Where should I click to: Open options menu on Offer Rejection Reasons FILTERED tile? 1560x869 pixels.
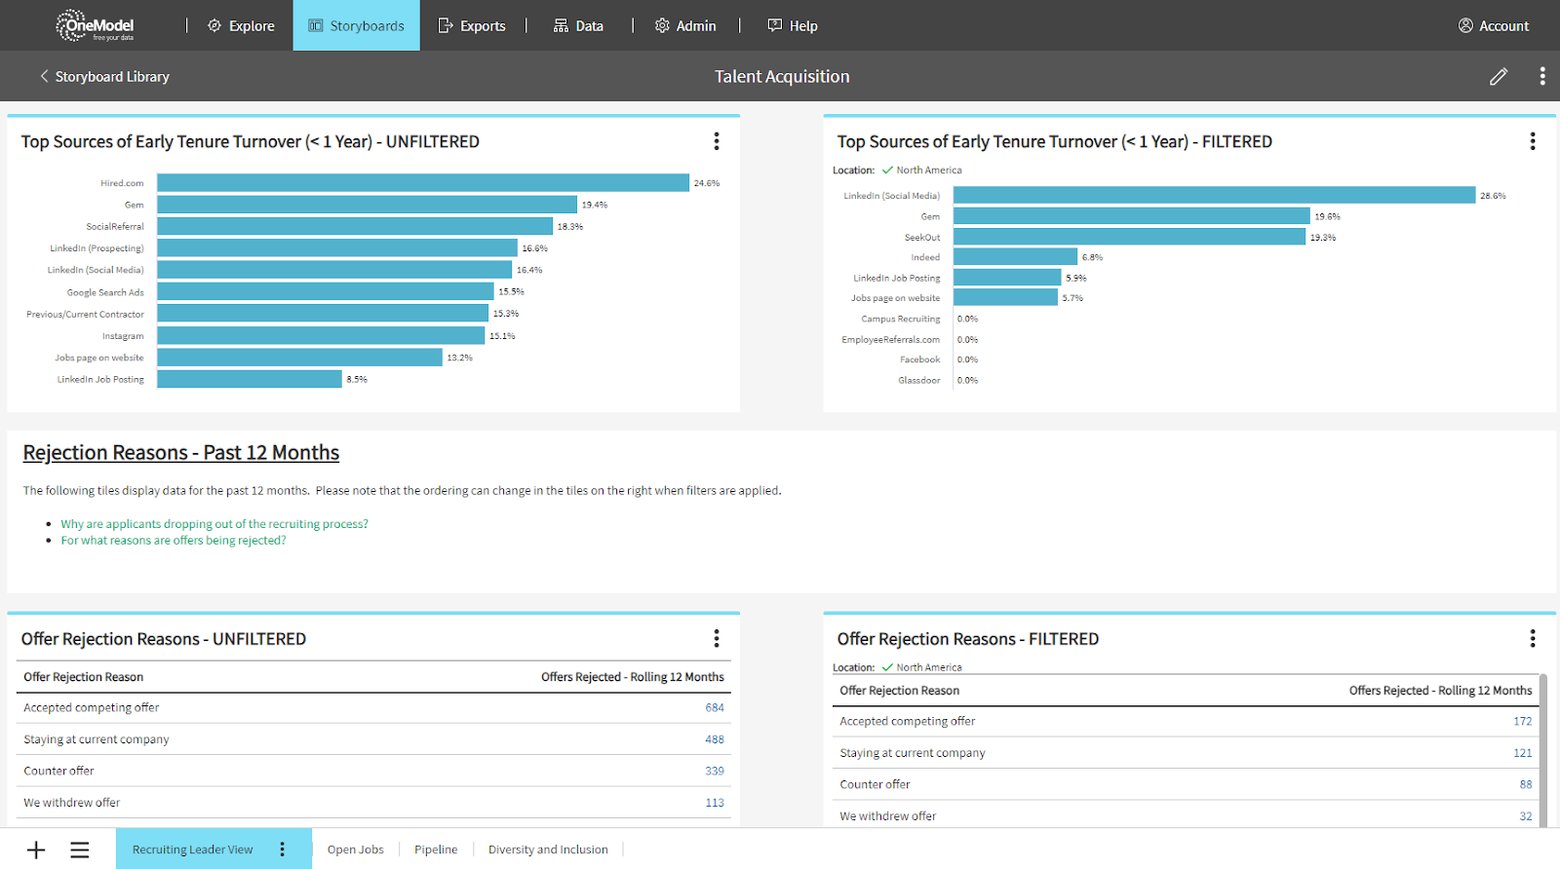(1532, 638)
